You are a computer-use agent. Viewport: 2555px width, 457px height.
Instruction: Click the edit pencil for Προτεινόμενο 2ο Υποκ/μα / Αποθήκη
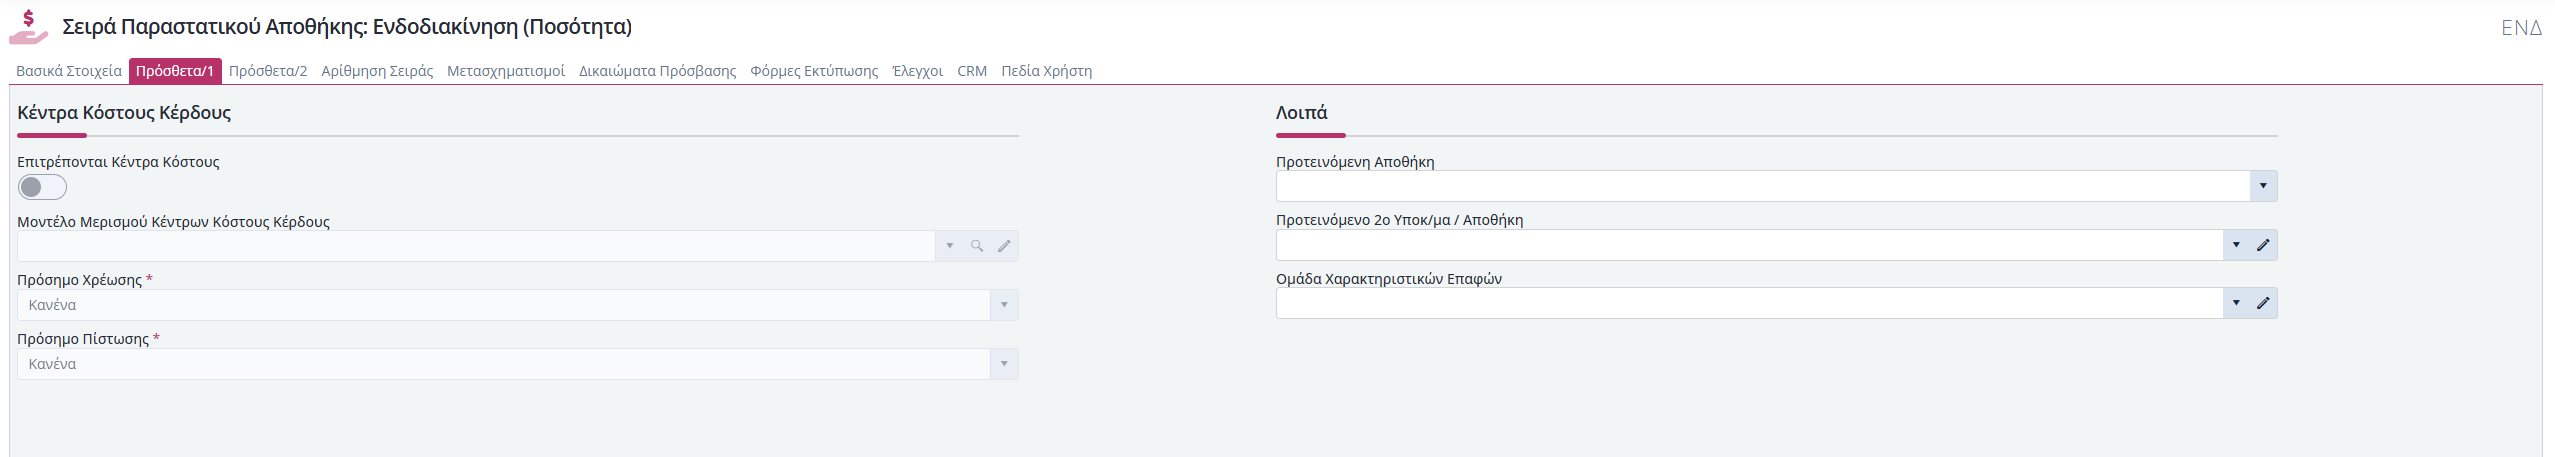coord(2263,245)
